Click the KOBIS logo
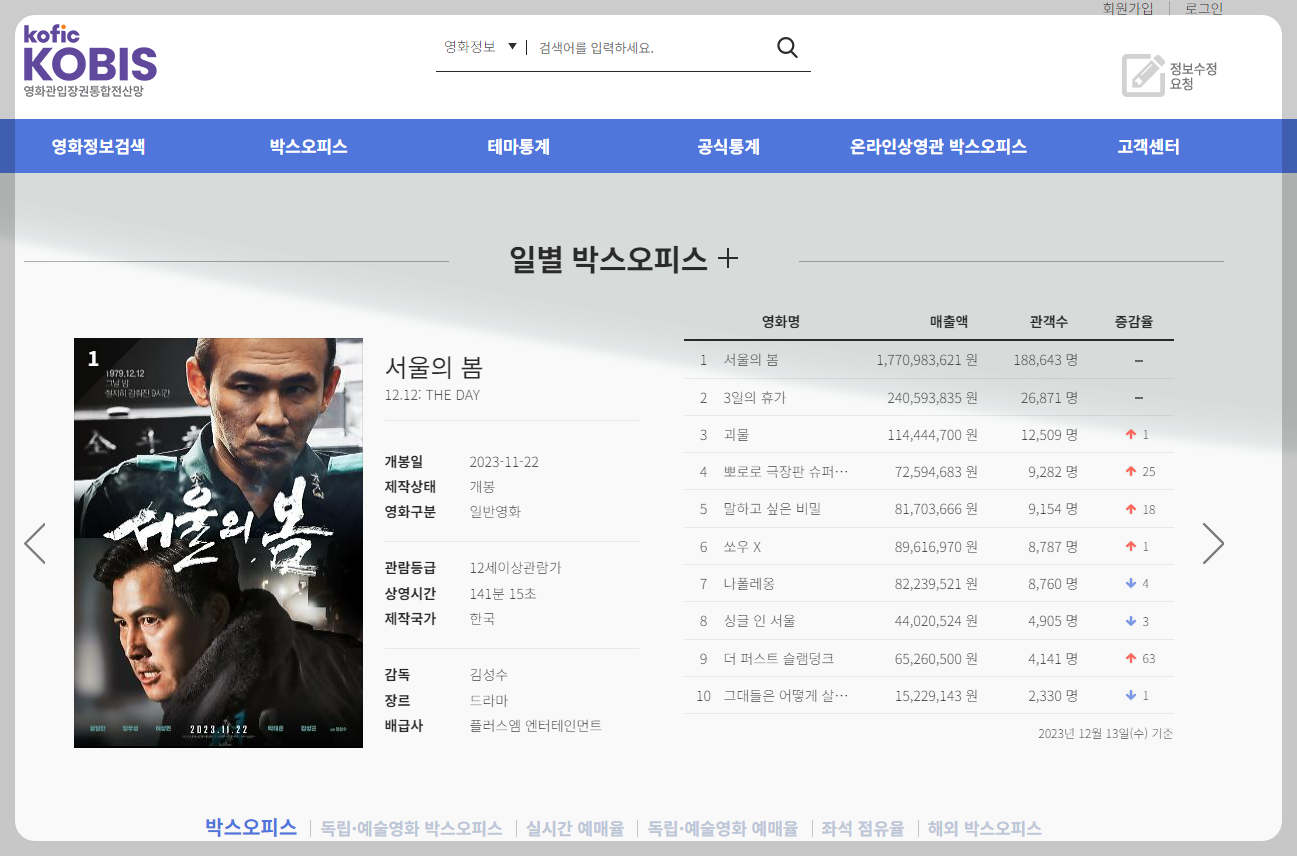1297x856 pixels. pyautogui.click(x=90, y=61)
